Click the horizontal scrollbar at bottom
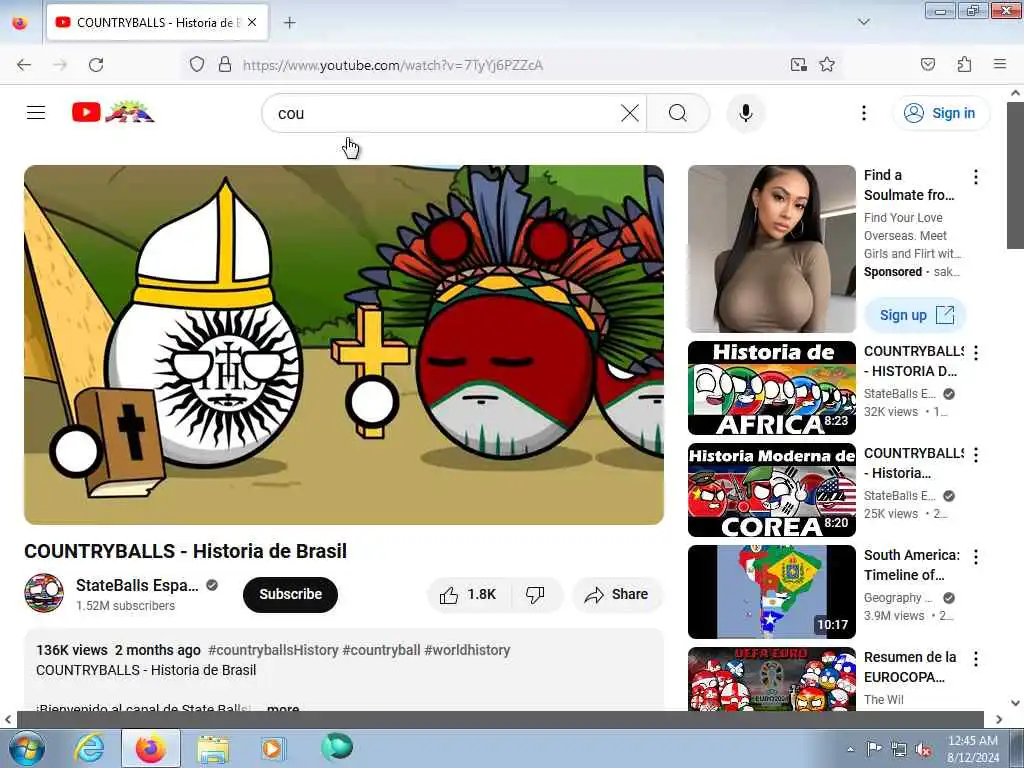The width and height of the screenshot is (1024, 768). tap(500, 719)
